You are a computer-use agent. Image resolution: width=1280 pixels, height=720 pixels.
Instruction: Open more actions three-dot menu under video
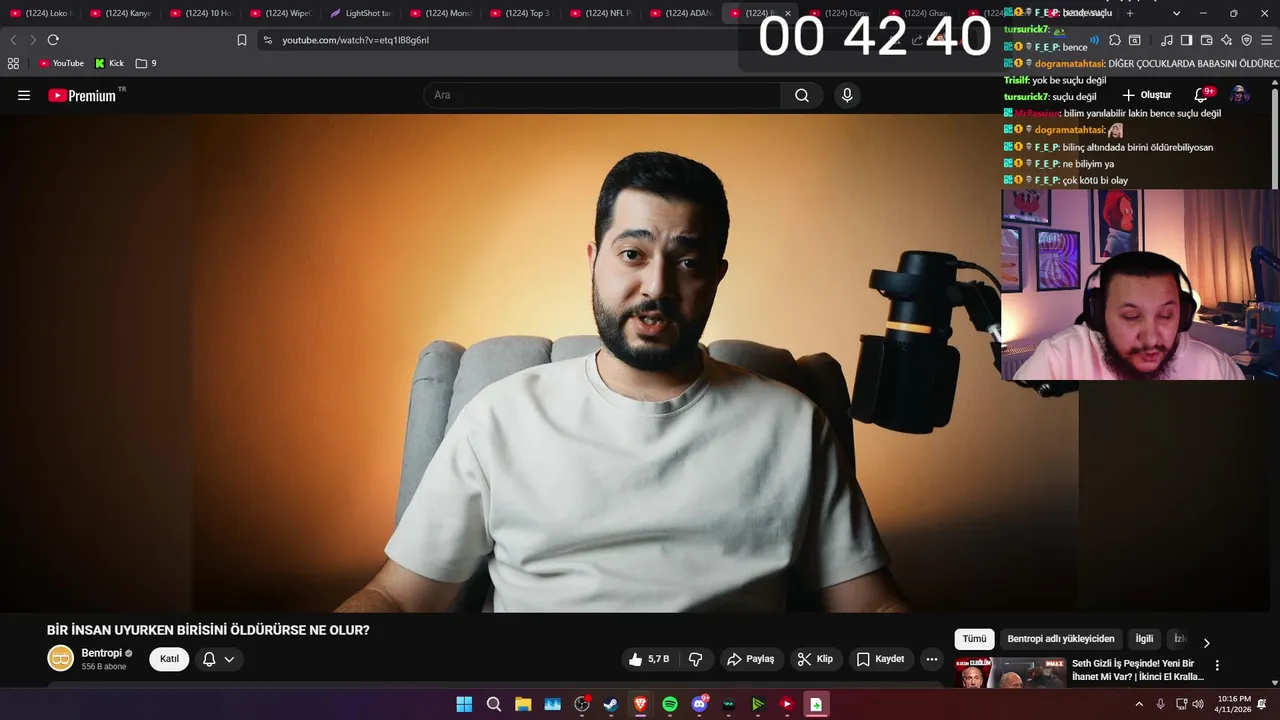[932, 659]
